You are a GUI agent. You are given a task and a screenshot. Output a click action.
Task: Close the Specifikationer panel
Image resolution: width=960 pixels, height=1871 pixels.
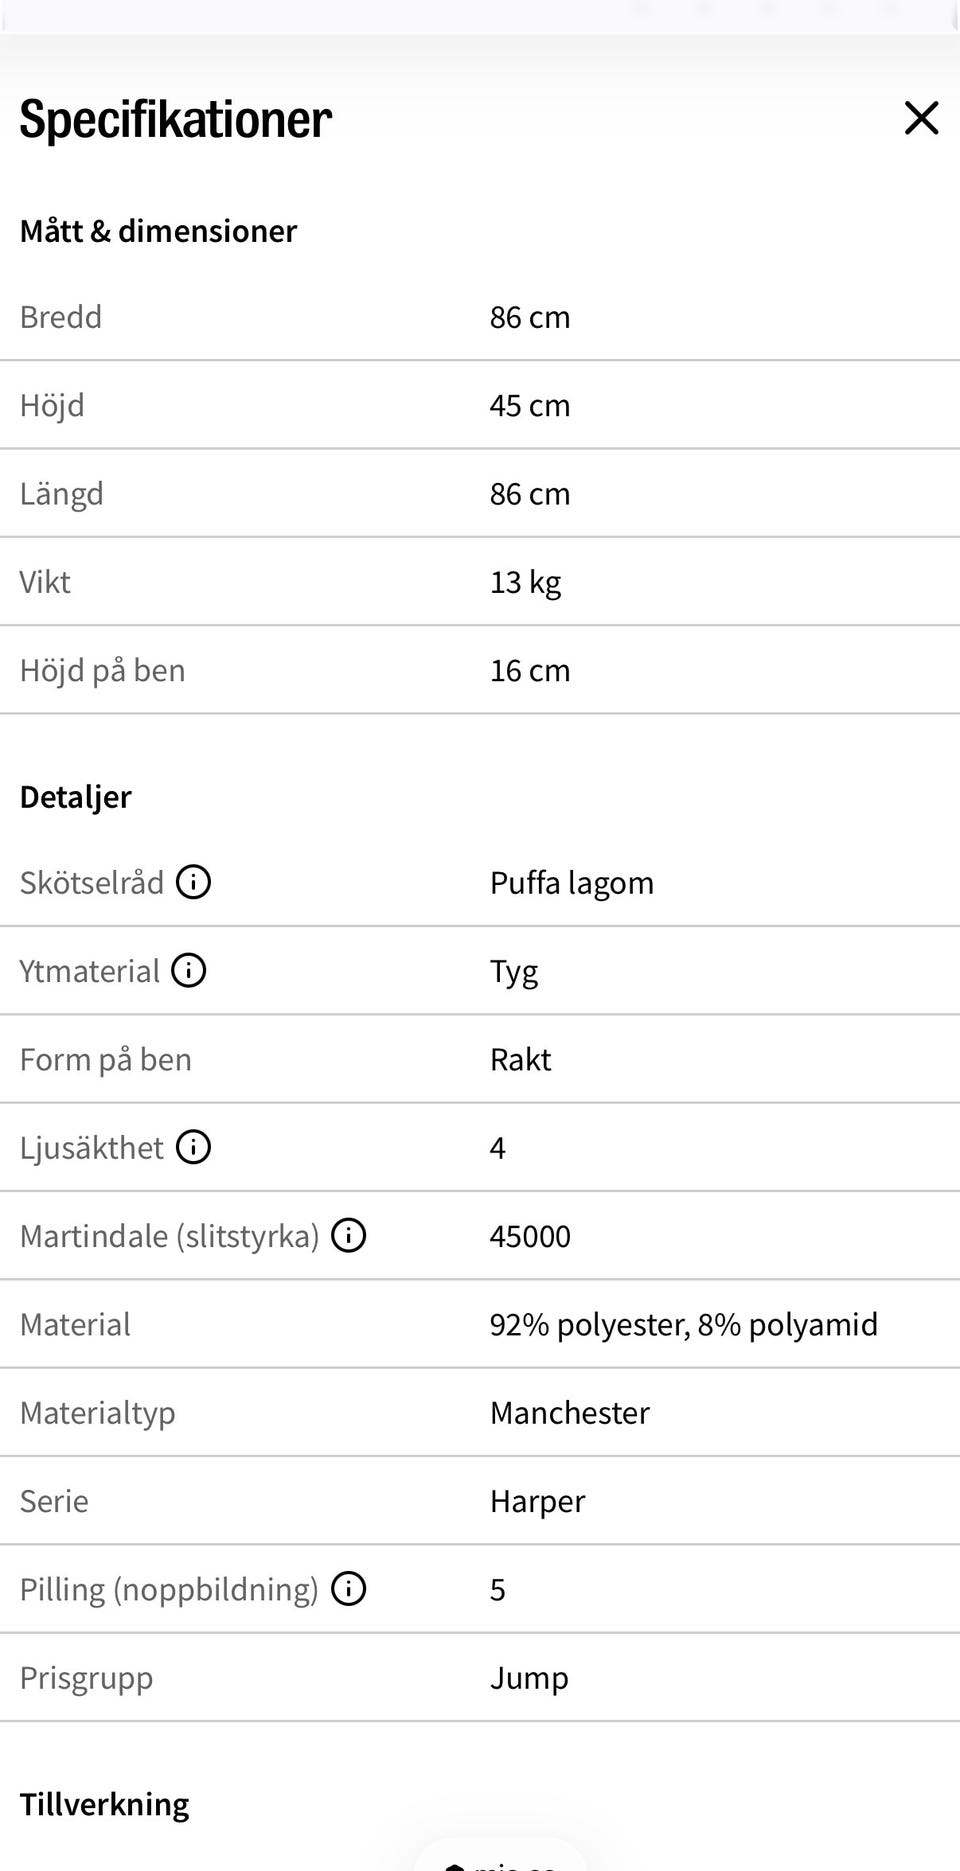click(x=921, y=118)
